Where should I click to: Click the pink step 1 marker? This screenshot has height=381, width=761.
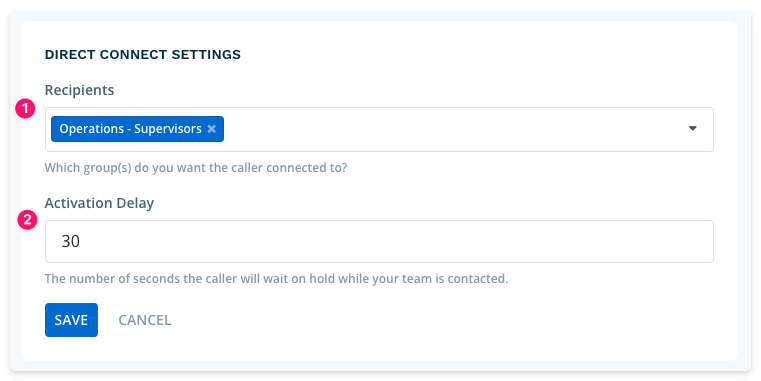25,108
